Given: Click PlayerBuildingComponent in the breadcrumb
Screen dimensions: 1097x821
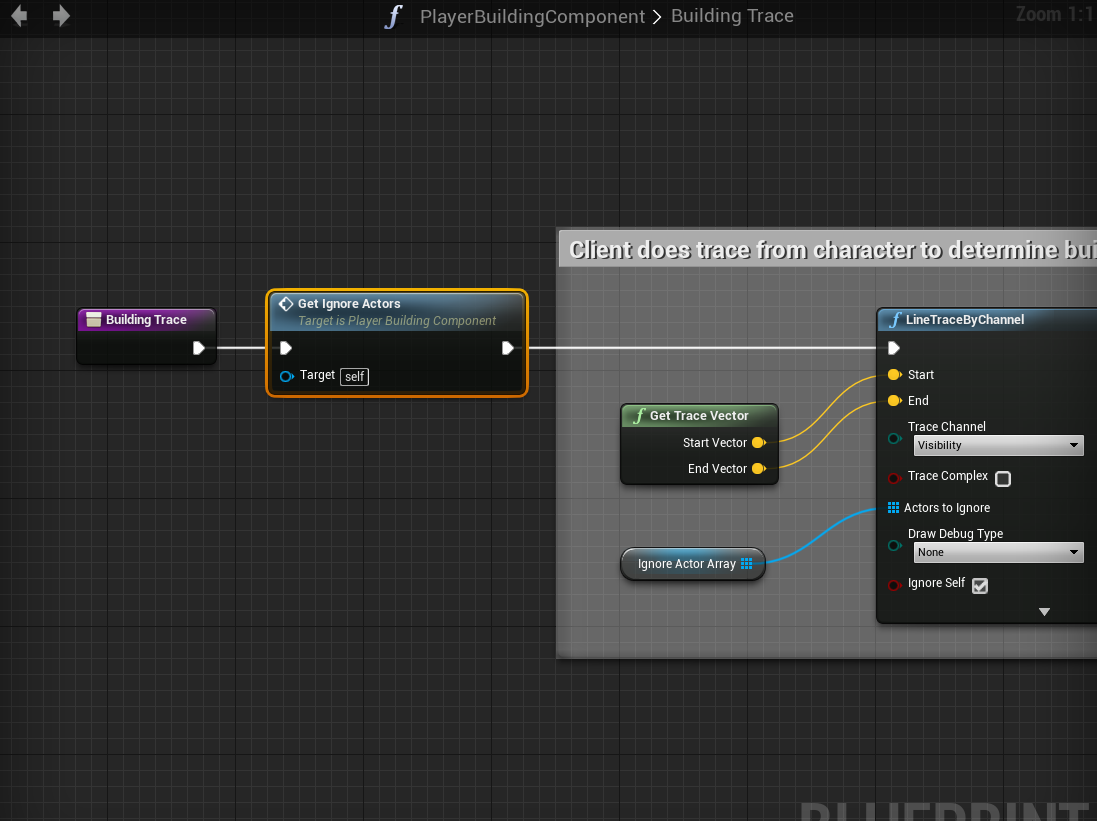Looking at the screenshot, I should pyautogui.click(x=532, y=17).
